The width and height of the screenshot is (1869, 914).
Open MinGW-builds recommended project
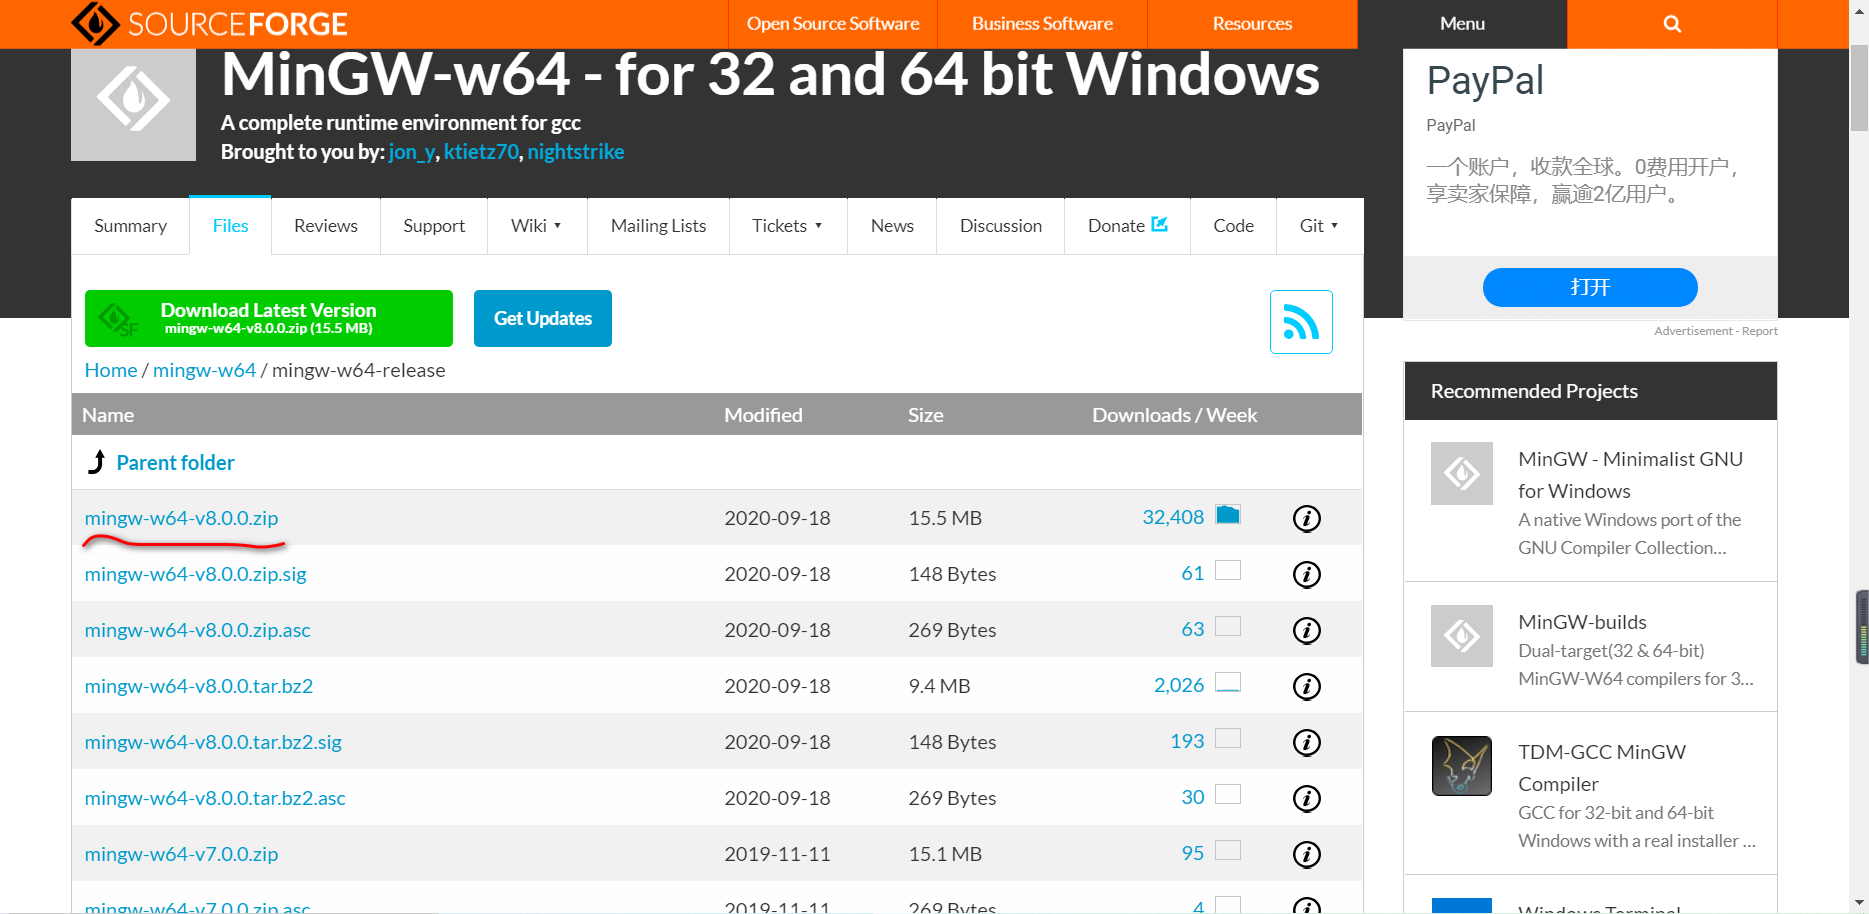[x=1582, y=622]
